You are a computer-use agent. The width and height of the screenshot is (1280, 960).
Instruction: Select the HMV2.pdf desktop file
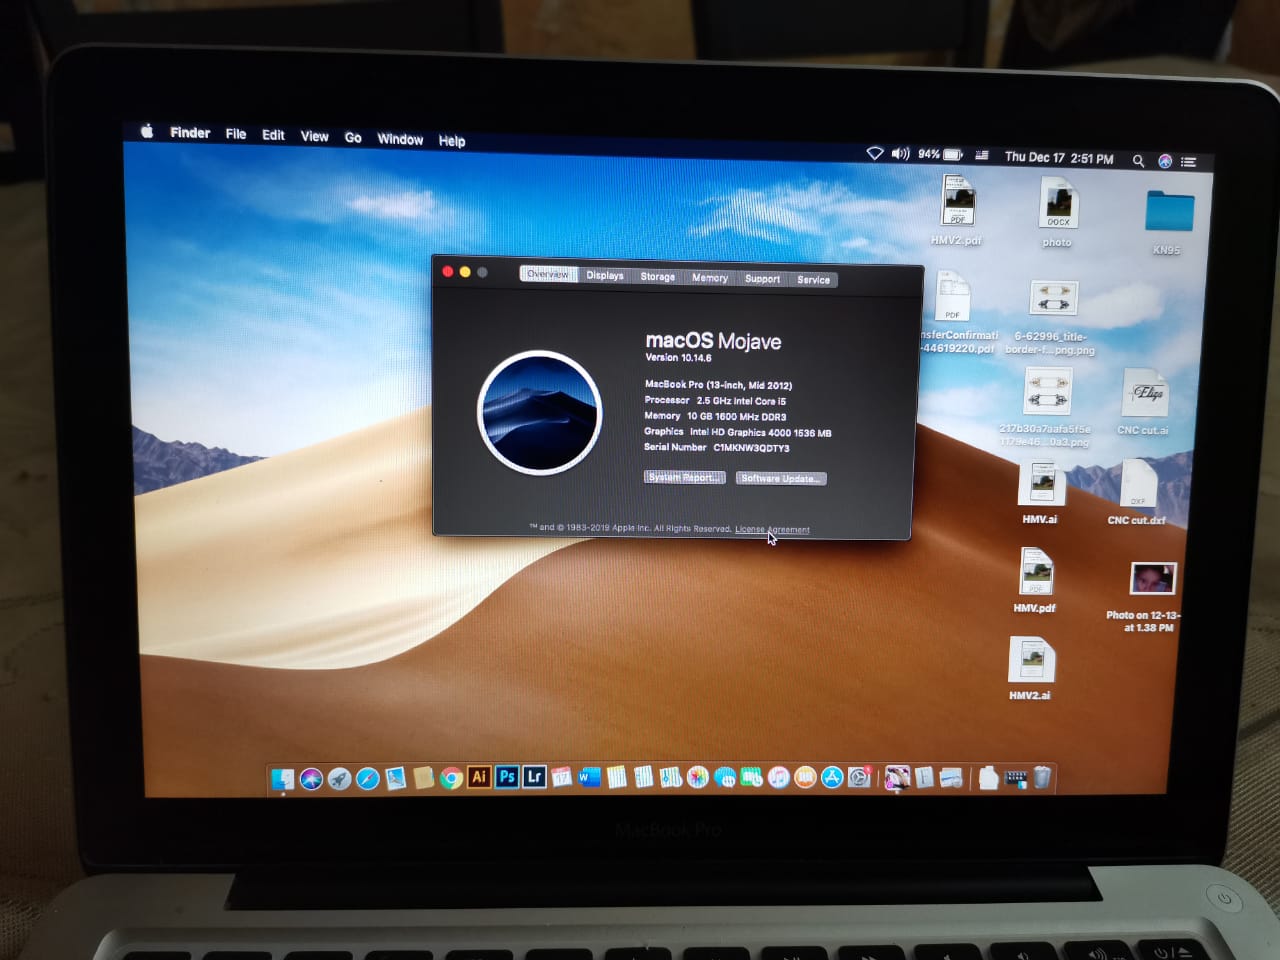pyautogui.click(x=957, y=210)
